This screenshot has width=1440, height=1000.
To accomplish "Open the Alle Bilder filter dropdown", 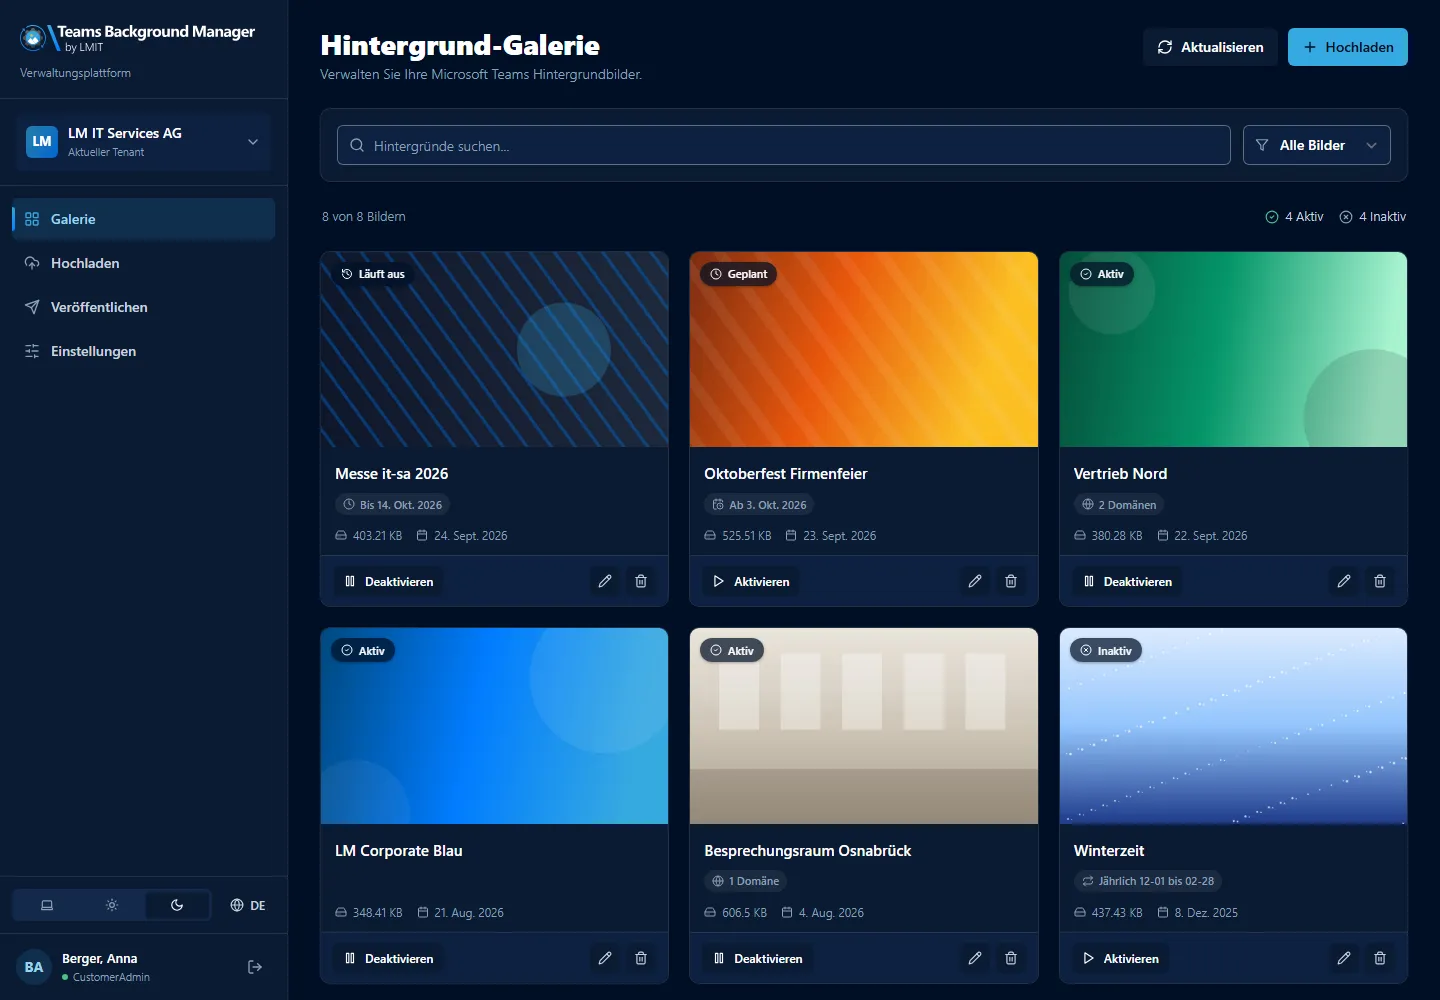I will click(x=1316, y=145).
